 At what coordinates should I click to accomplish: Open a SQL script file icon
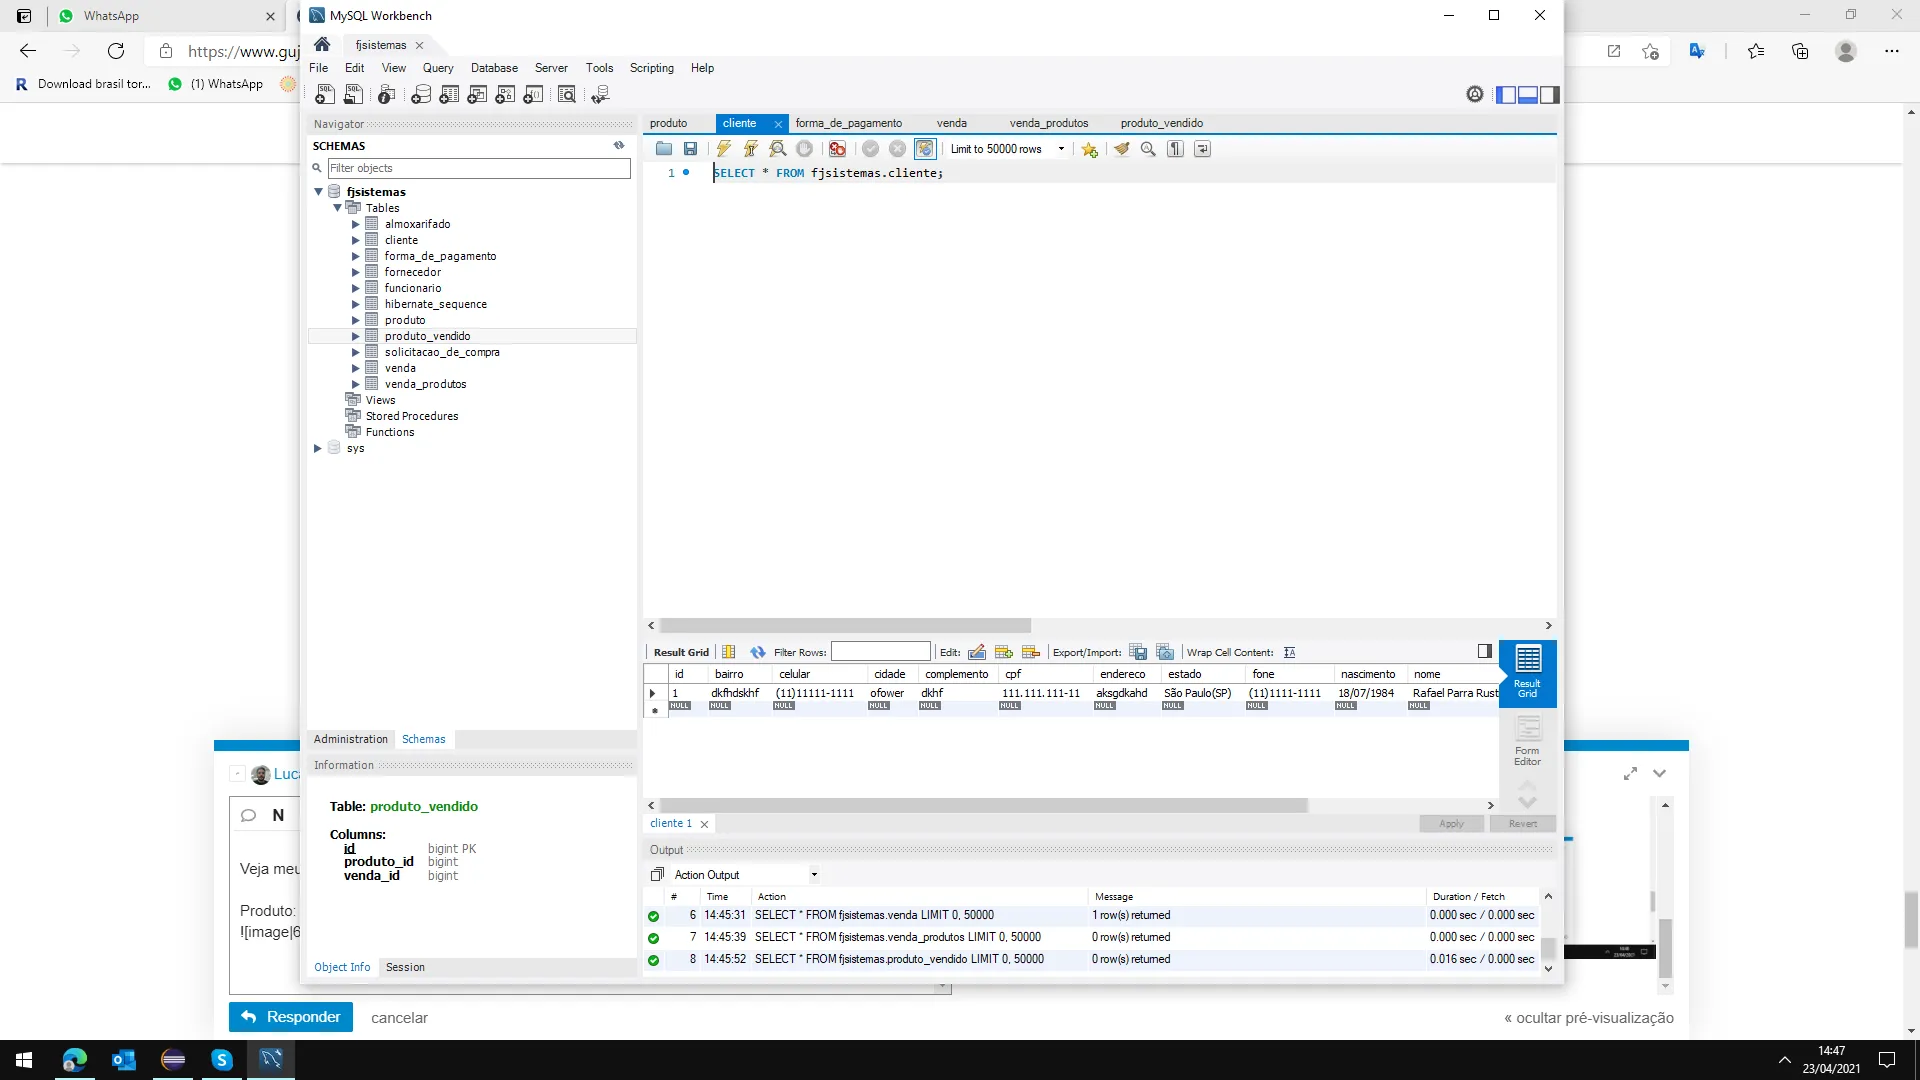[x=664, y=149]
